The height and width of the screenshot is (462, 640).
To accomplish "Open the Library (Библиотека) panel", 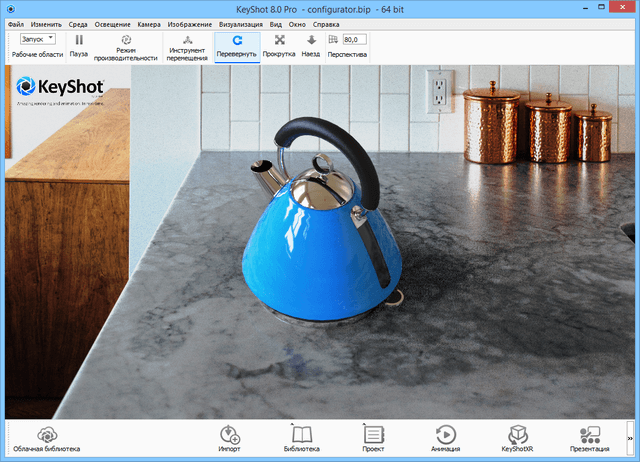I will point(301,434).
